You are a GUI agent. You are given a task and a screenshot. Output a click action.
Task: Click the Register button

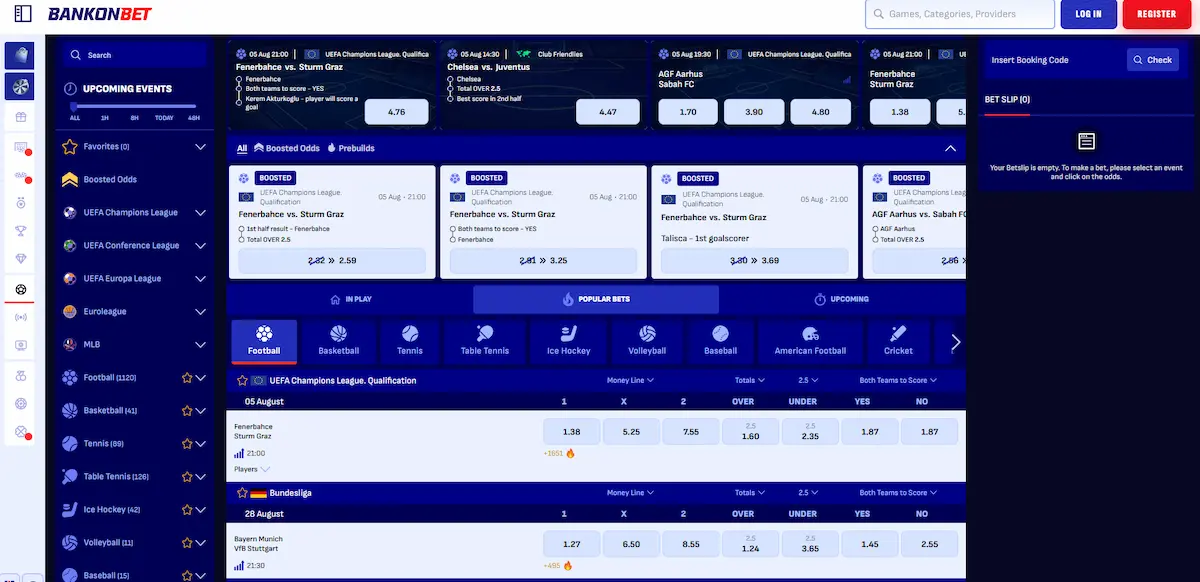coord(1157,14)
